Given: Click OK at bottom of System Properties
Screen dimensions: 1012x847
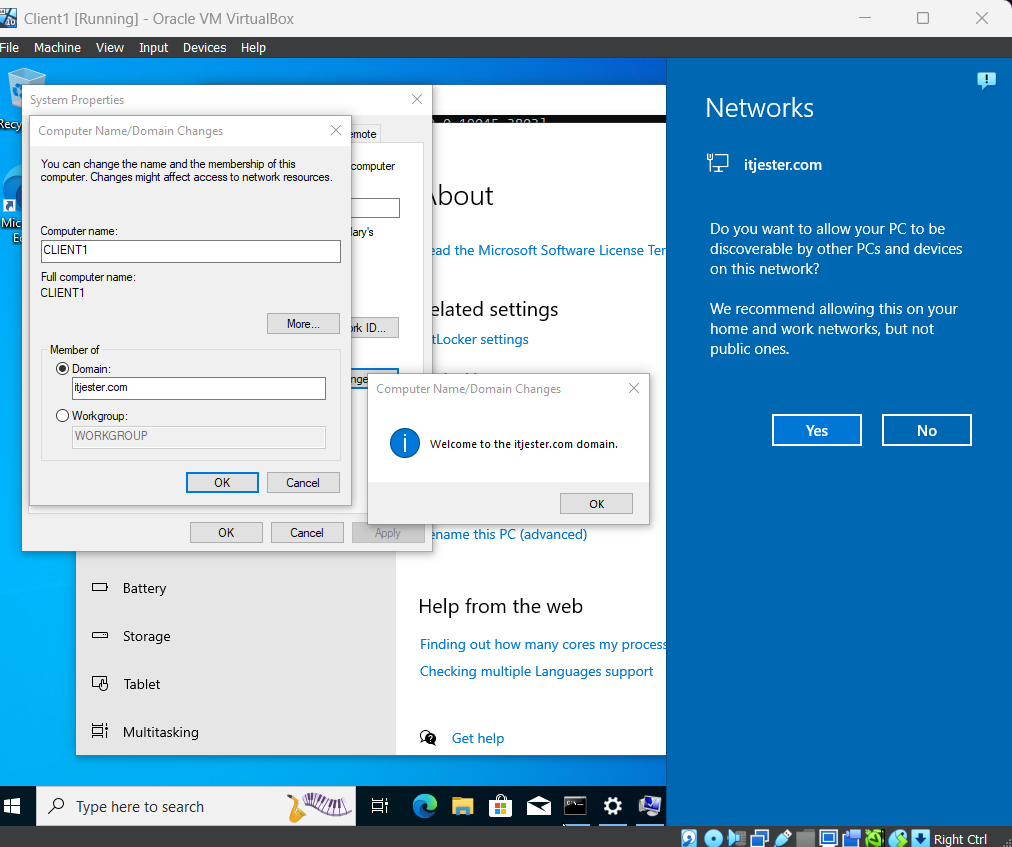Looking at the screenshot, I should coord(226,533).
